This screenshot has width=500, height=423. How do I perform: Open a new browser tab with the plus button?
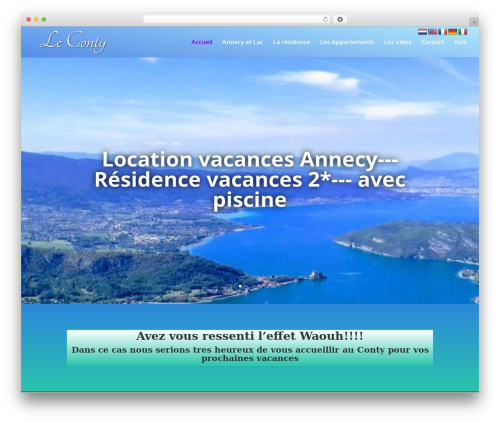point(474,22)
